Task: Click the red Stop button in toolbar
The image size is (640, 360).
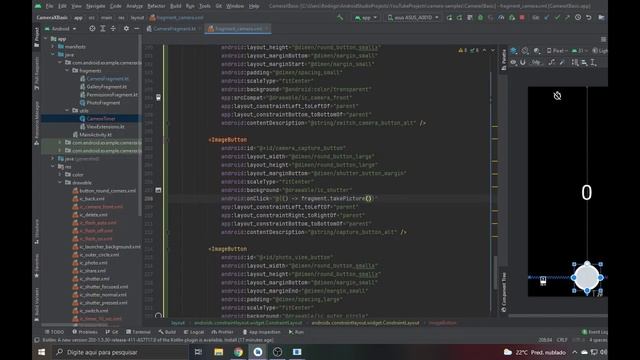Action: coord(522,18)
